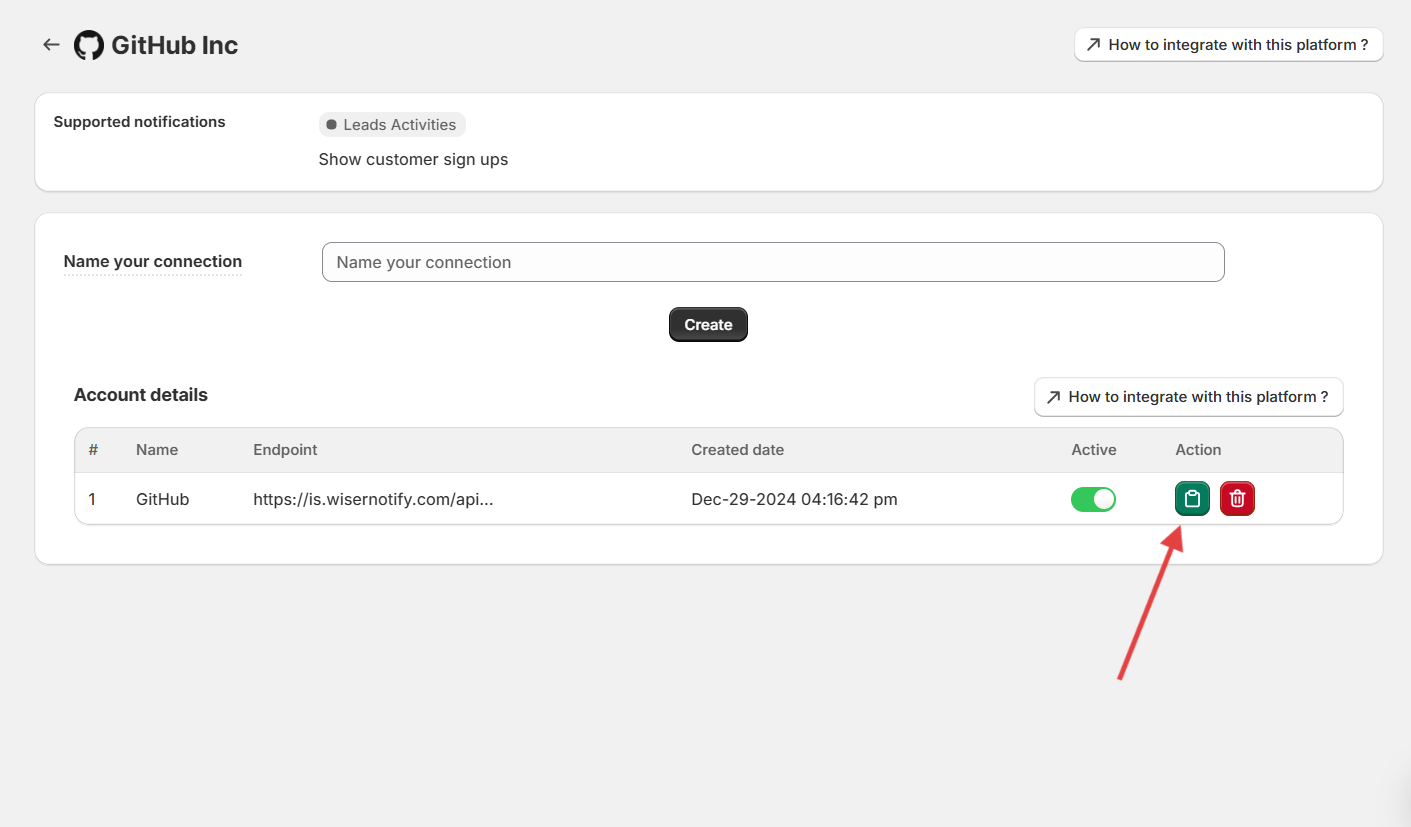Click row number '1' in the table
The width and height of the screenshot is (1411, 827).
coord(92,499)
